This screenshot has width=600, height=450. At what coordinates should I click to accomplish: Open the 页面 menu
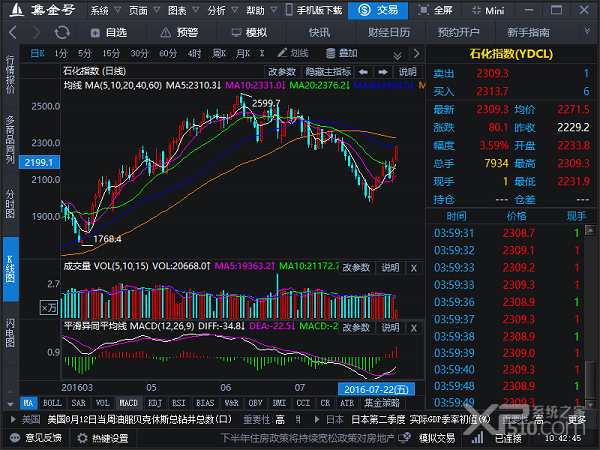click(x=144, y=10)
